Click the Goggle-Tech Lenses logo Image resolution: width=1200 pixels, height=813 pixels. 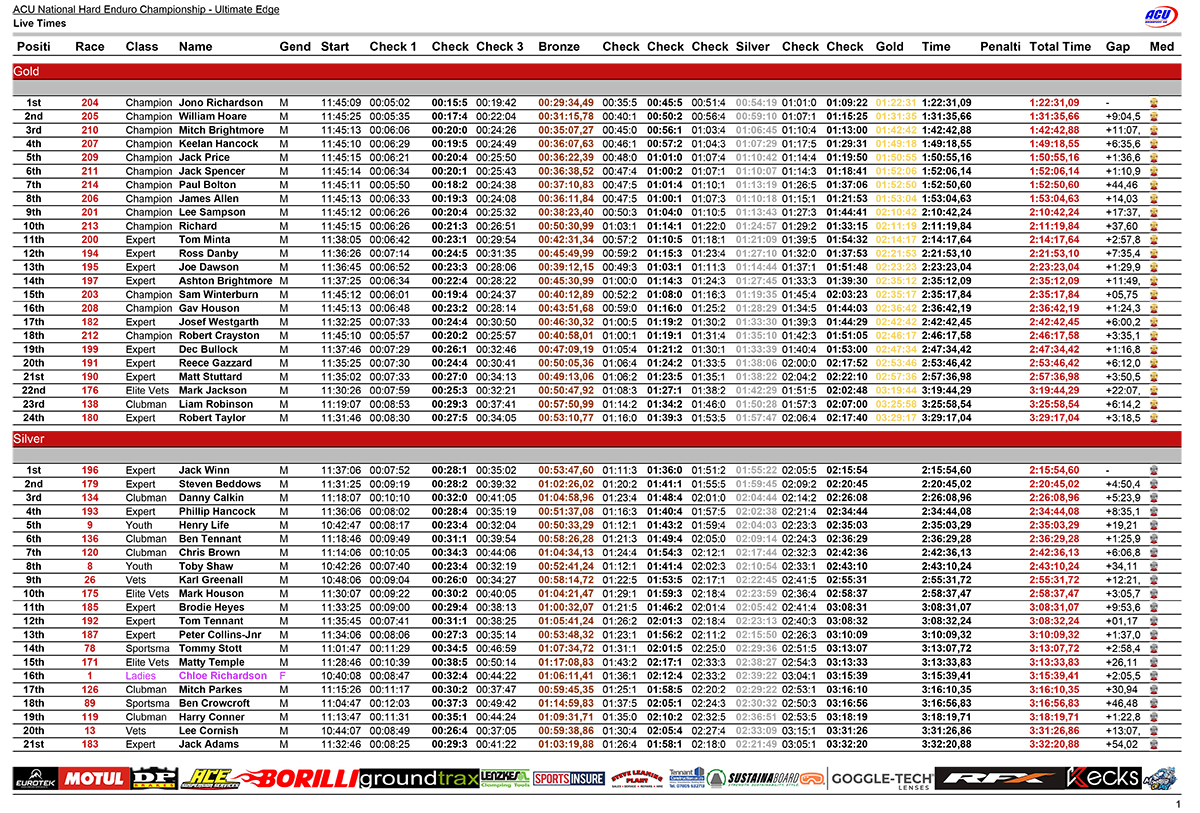[x=881, y=778]
